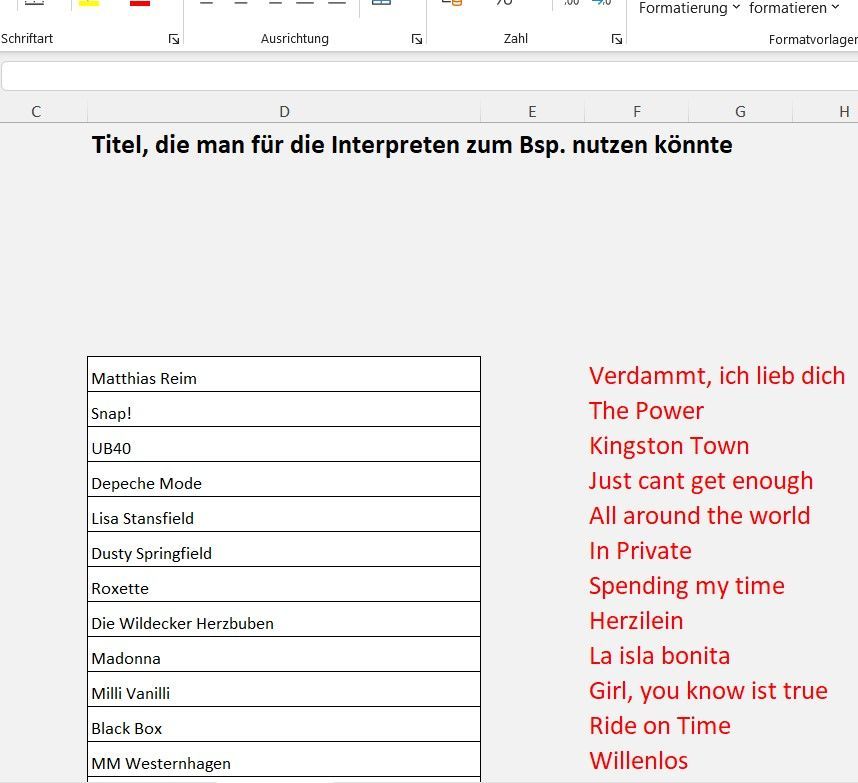Screen dimensions: 858x783
Task: Expand the Zahl group dialog launcher
Action: click(617, 39)
